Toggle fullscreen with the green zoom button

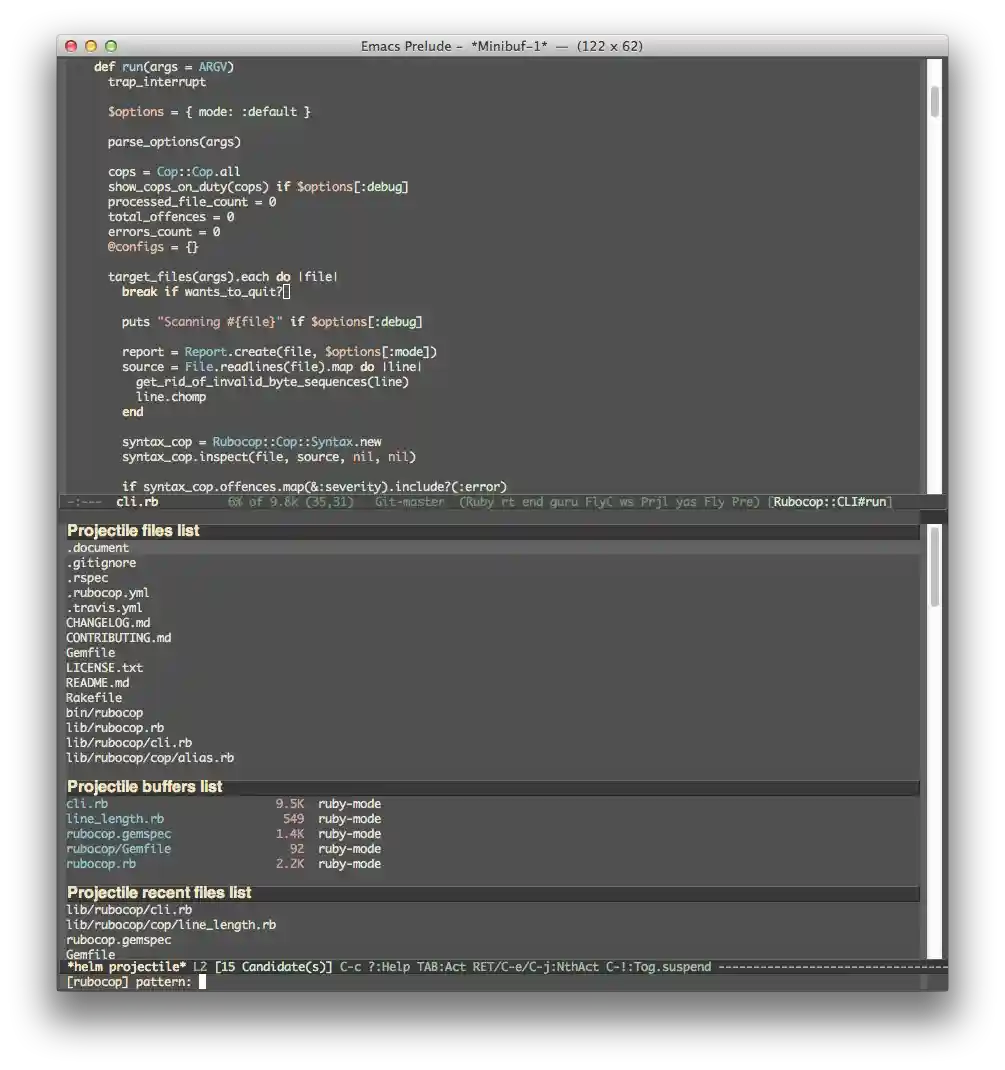coord(110,46)
